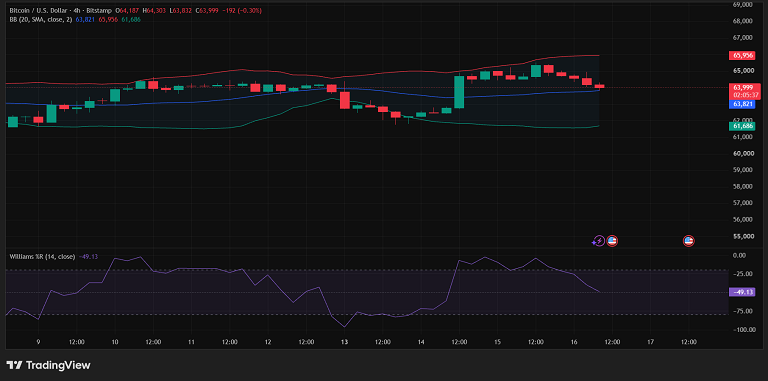The height and width of the screenshot is (381, 768).
Task: Click the 0.00 Williams axis label
Action: (739, 256)
